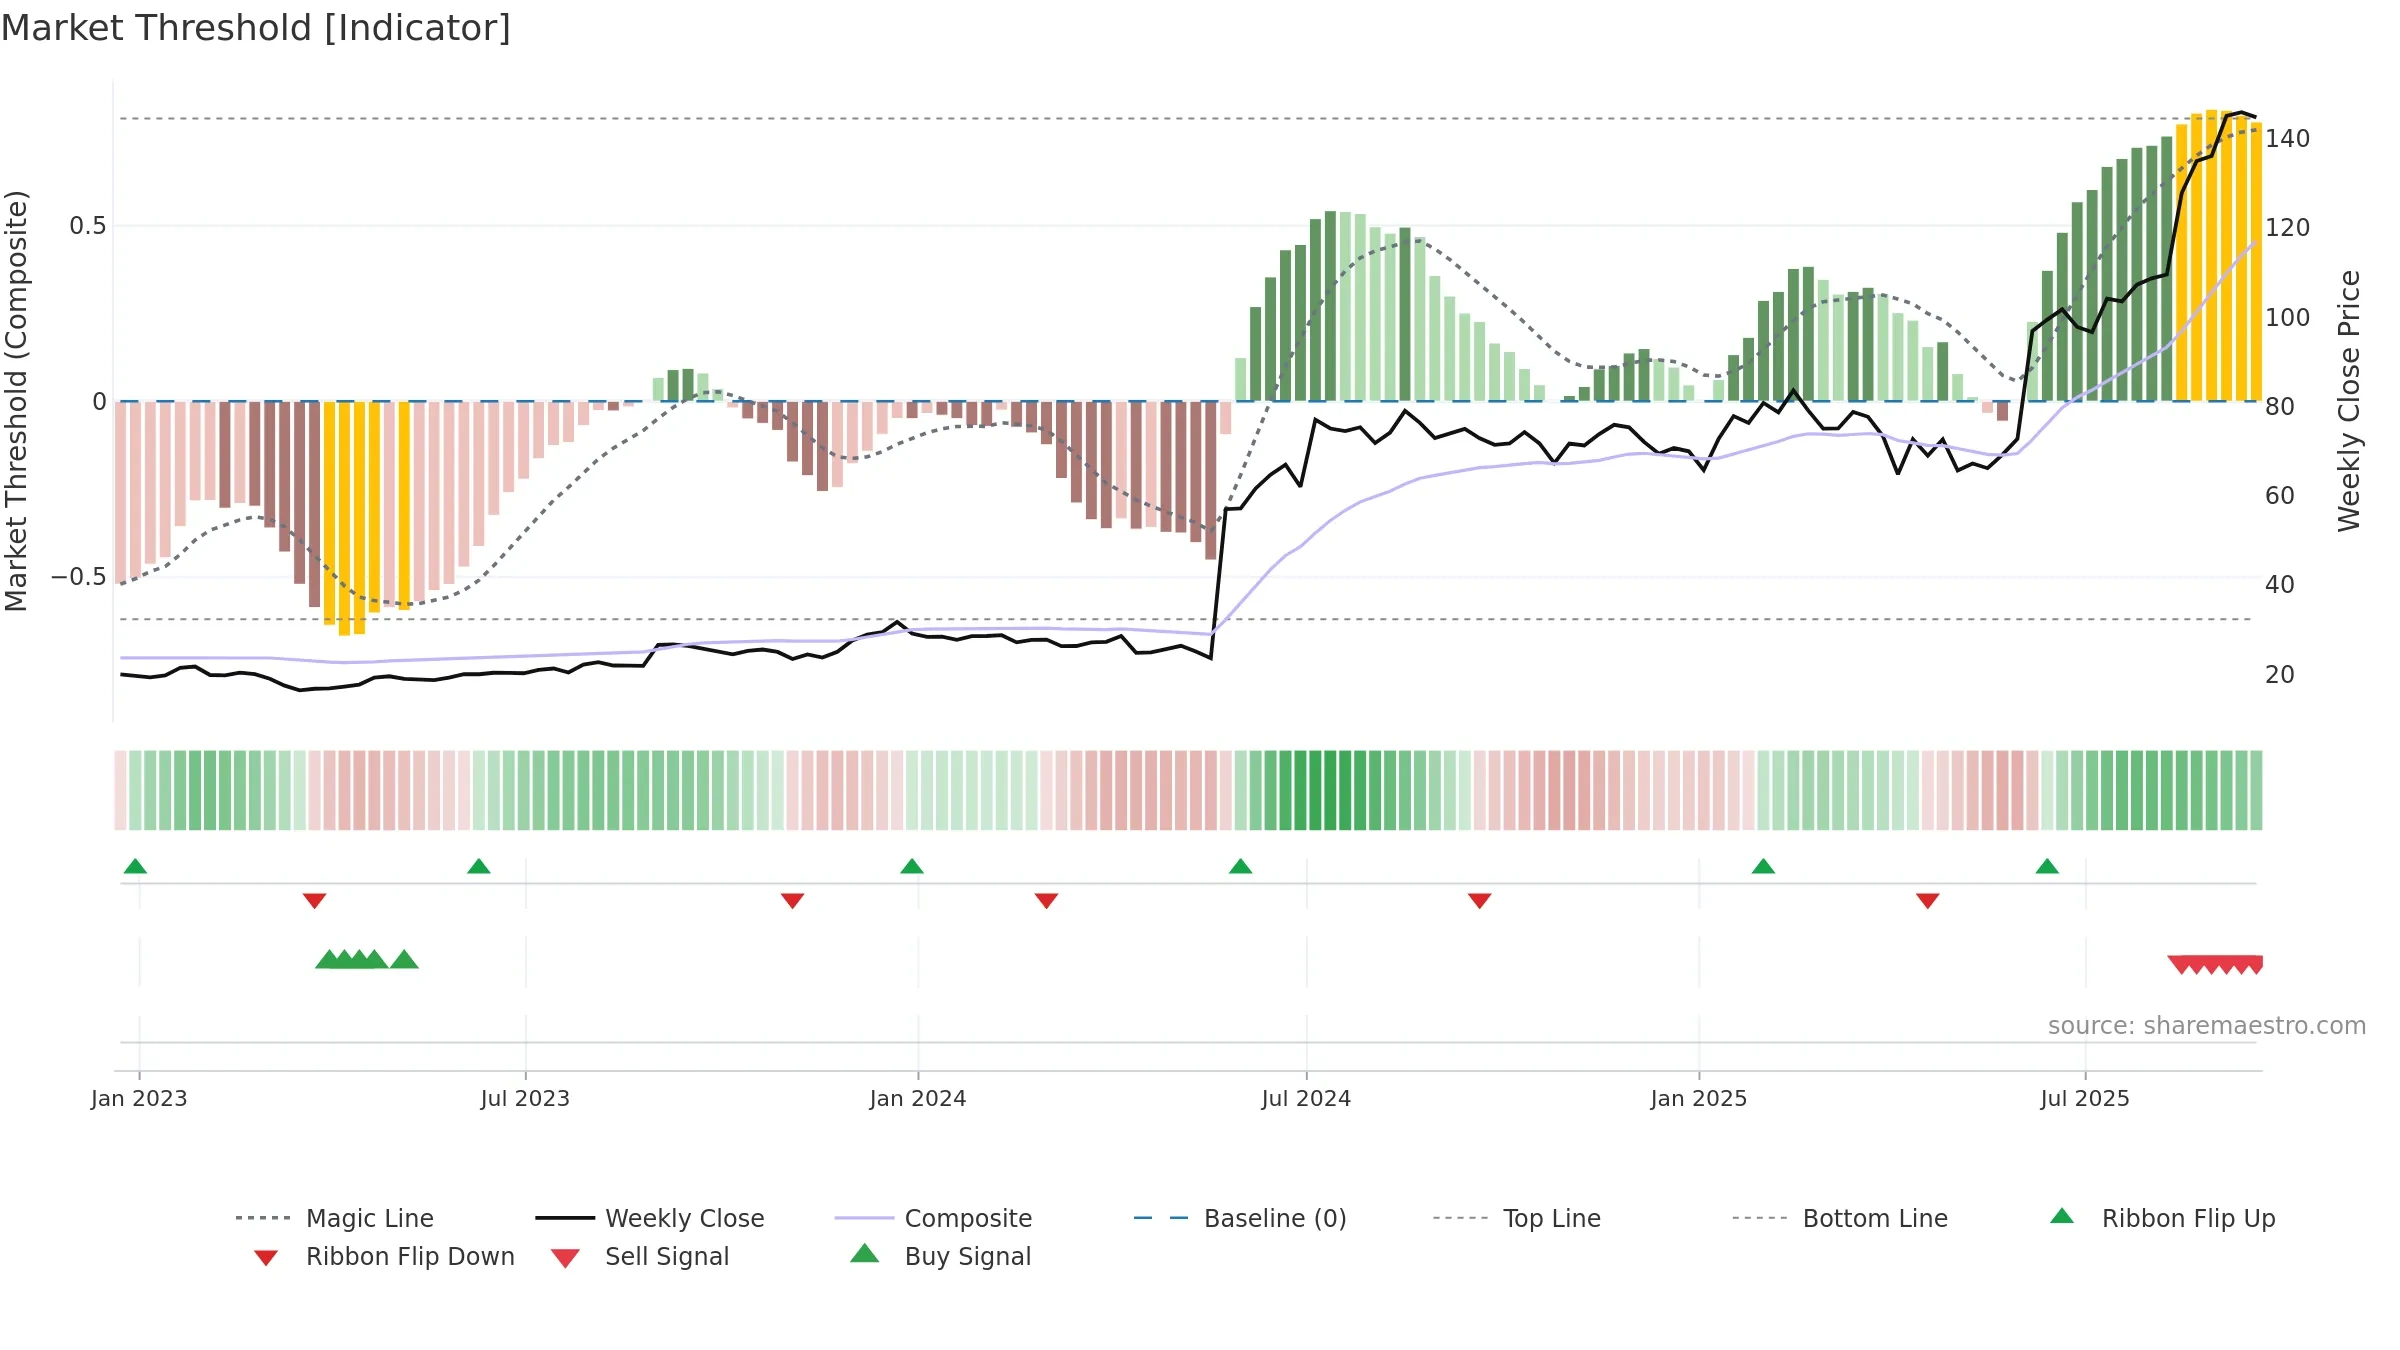Click the 20 right axis tick label

coord(2280,675)
